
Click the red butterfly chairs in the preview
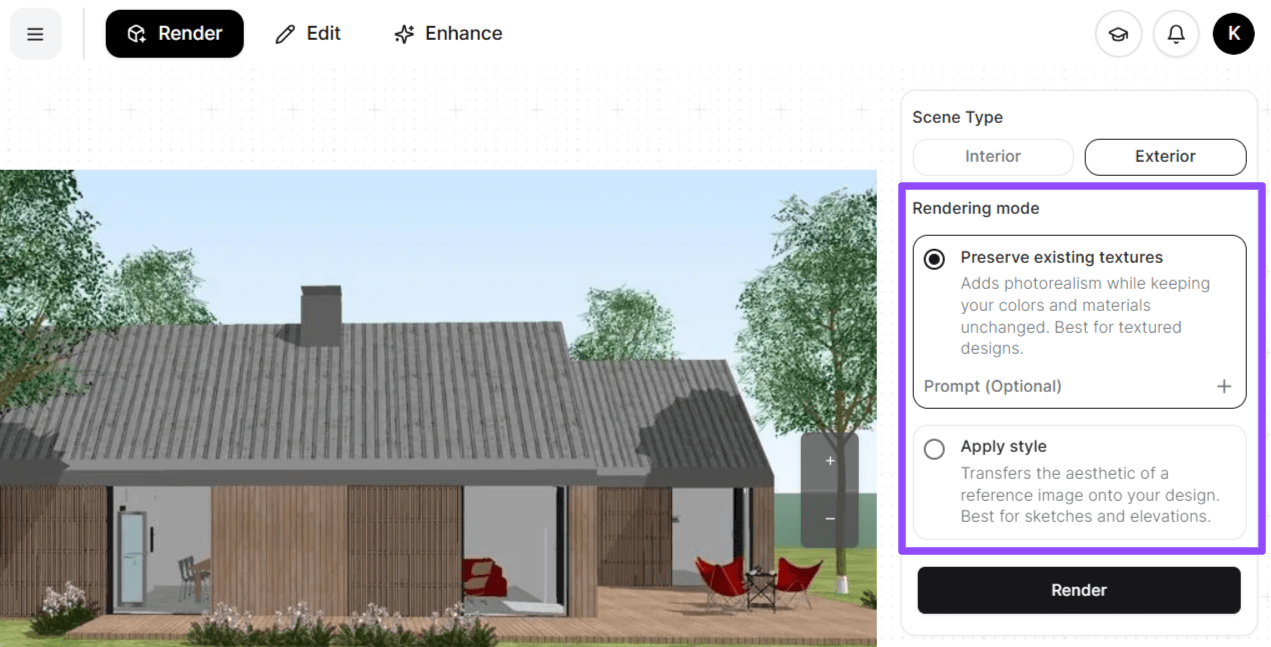click(760, 578)
